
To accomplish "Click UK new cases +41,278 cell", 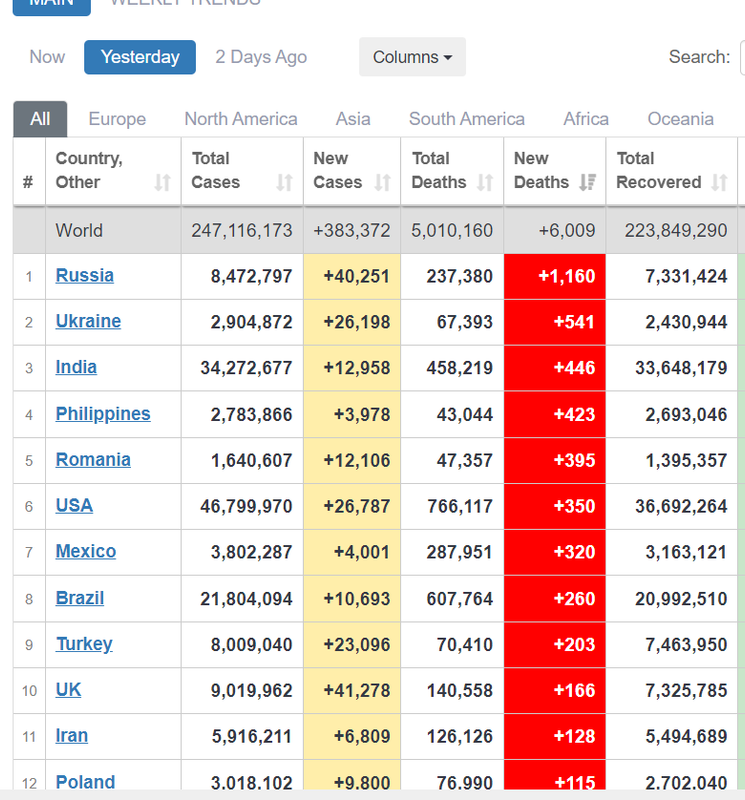I will 352,690.
